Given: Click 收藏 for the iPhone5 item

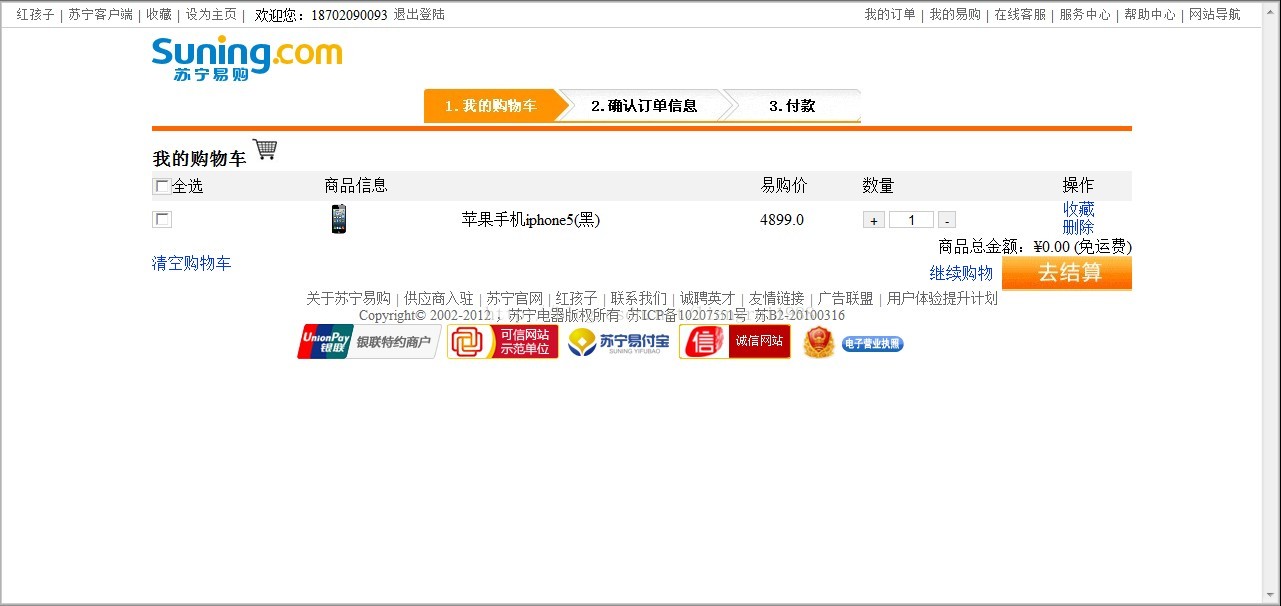Looking at the screenshot, I should tap(1078, 209).
